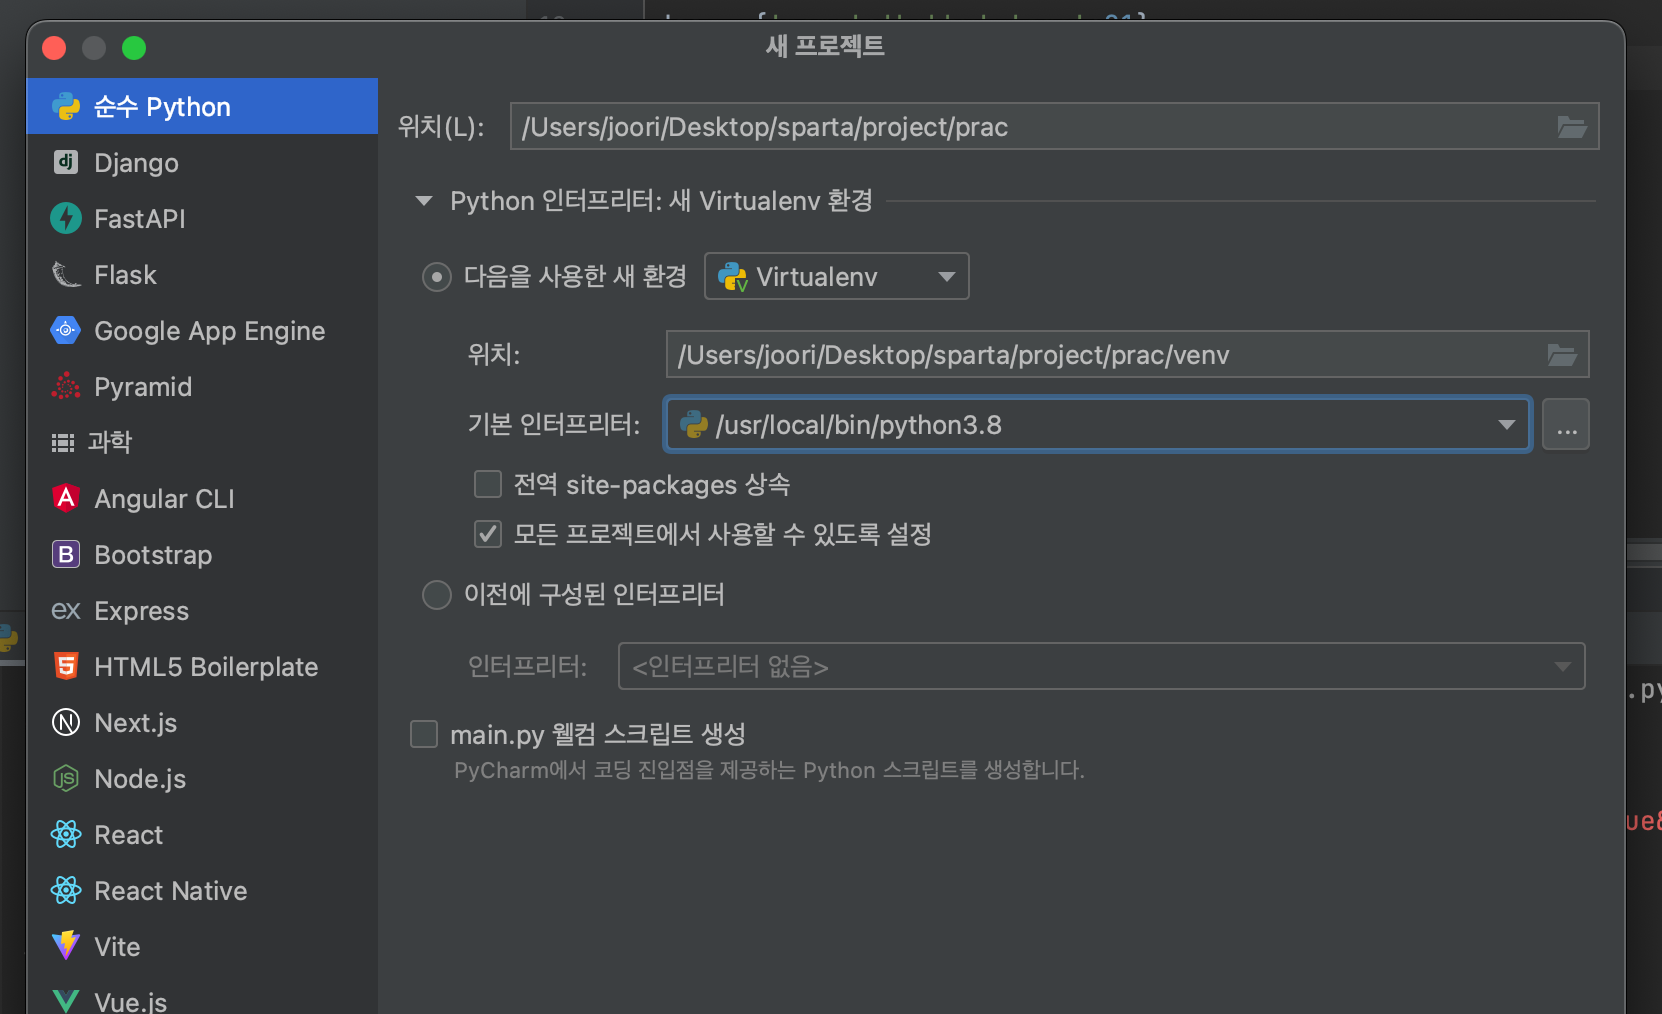This screenshot has height=1014, width=1662.
Task: Pick the Express ex icon
Action: pos(66,610)
